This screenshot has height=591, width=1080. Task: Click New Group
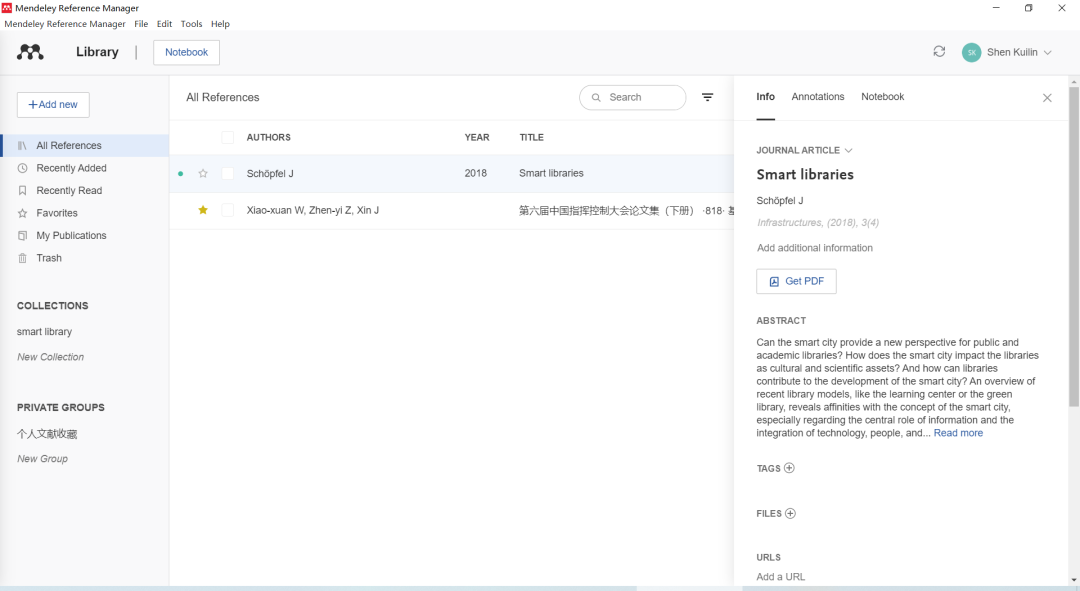42,459
